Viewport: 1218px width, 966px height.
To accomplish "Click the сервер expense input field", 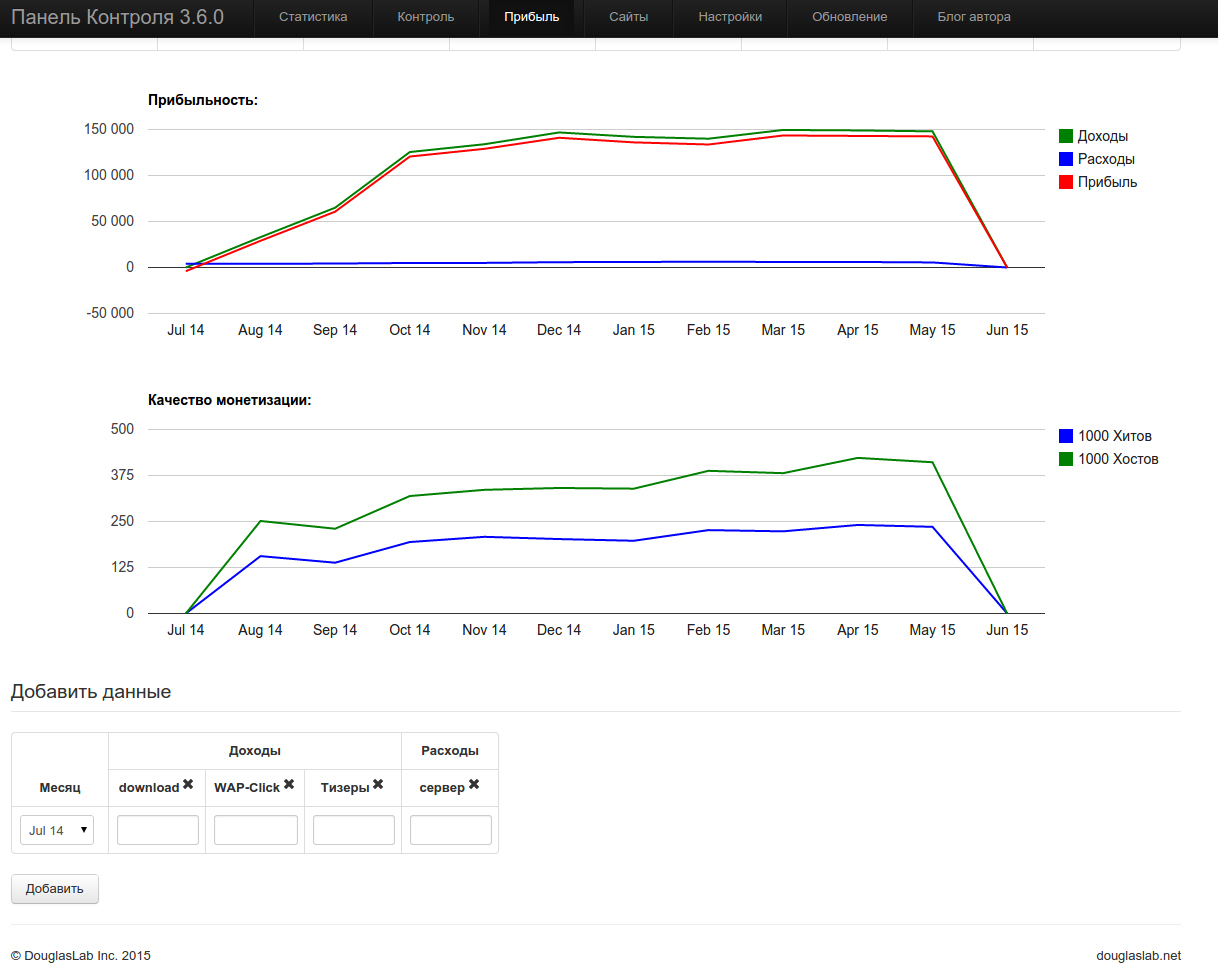I will (x=451, y=830).
